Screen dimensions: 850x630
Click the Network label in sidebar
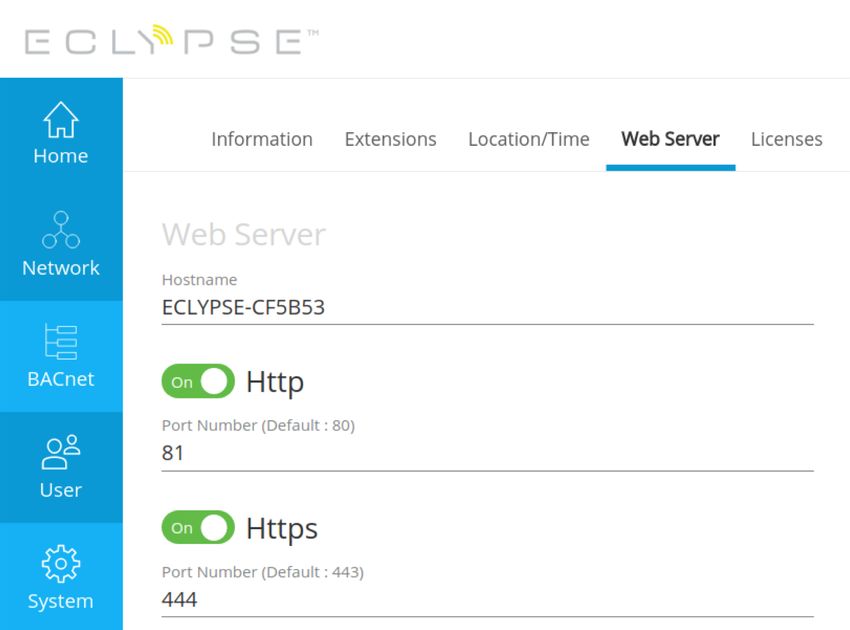(61, 268)
